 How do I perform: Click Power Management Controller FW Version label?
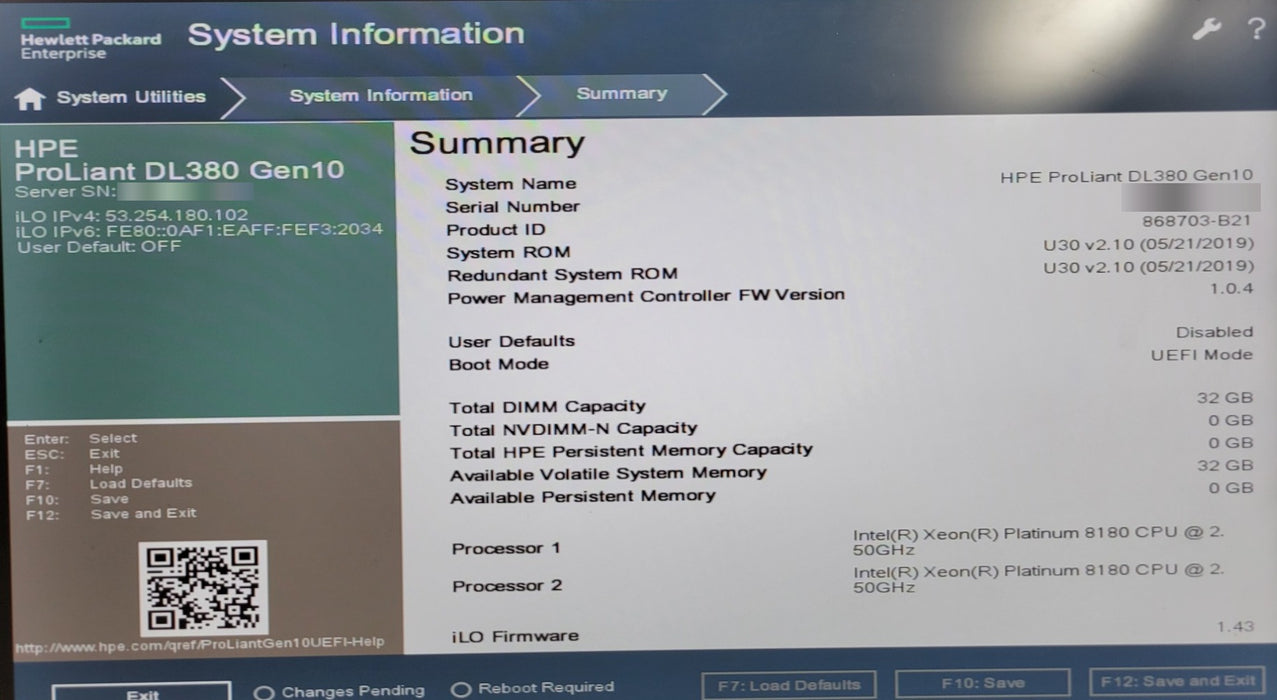click(x=646, y=297)
